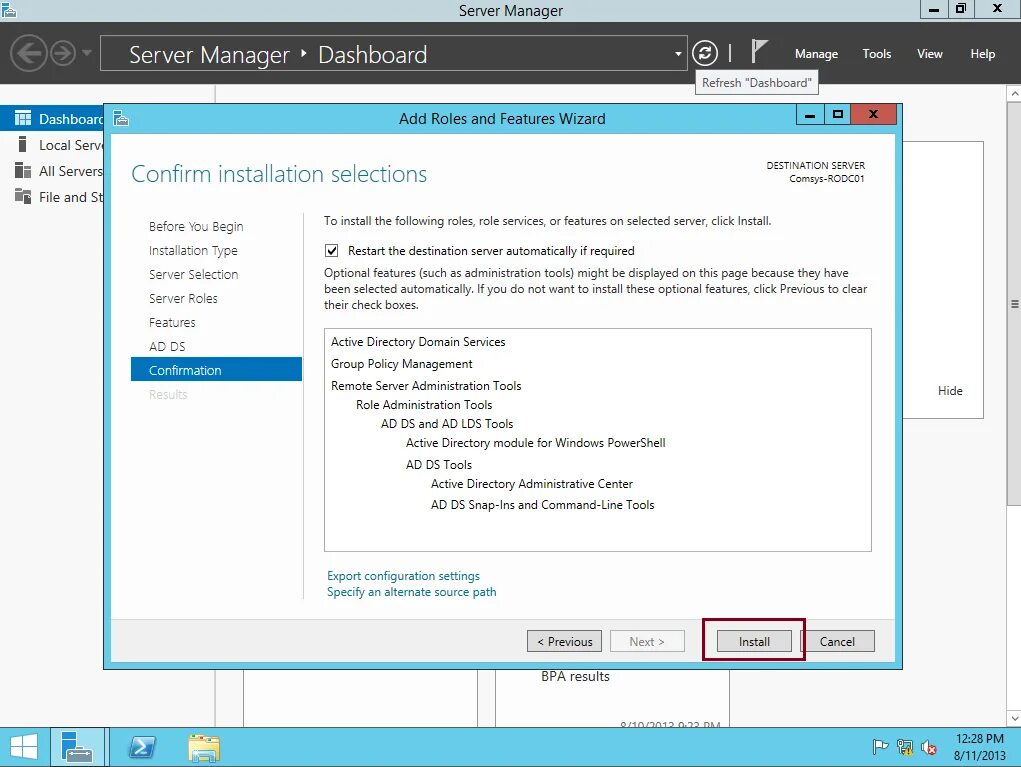Viewport: 1021px width, 767px height.
Task: Click the forward navigation arrow in Server Manager
Action: 63,53
